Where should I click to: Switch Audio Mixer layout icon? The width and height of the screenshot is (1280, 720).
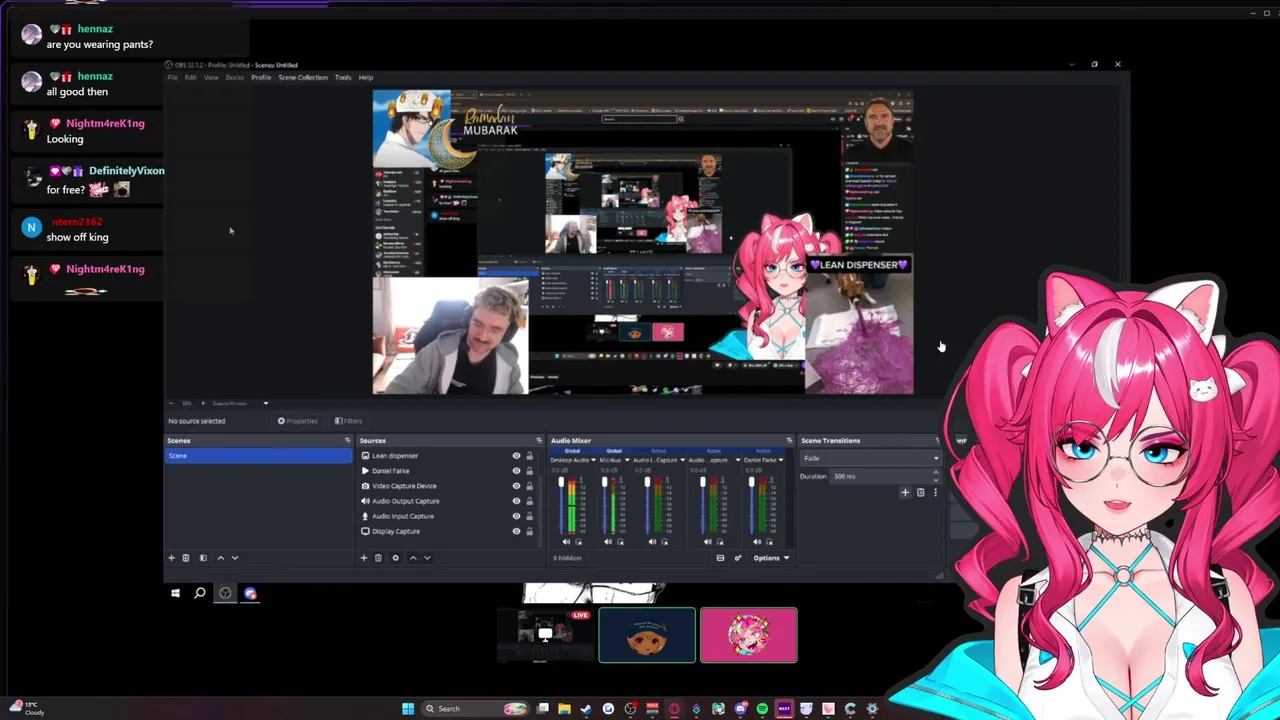point(720,558)
